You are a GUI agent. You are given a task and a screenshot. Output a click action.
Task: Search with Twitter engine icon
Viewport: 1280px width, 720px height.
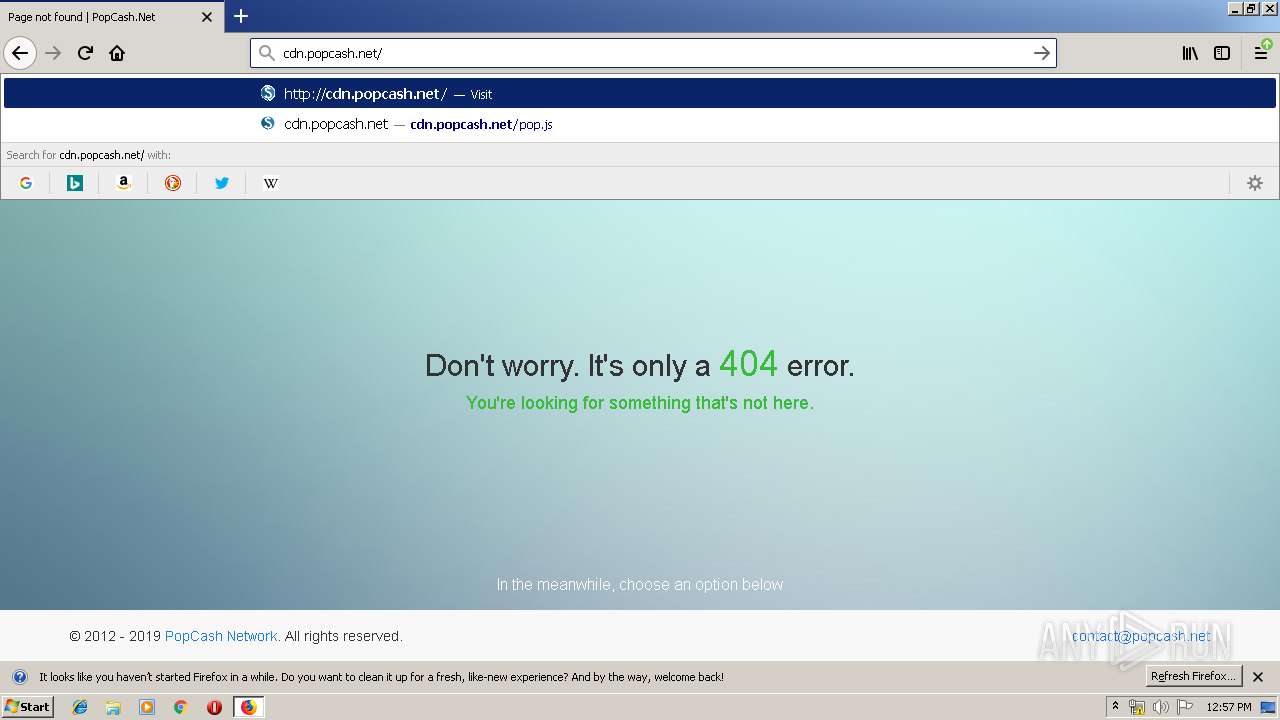pos(222,183)
